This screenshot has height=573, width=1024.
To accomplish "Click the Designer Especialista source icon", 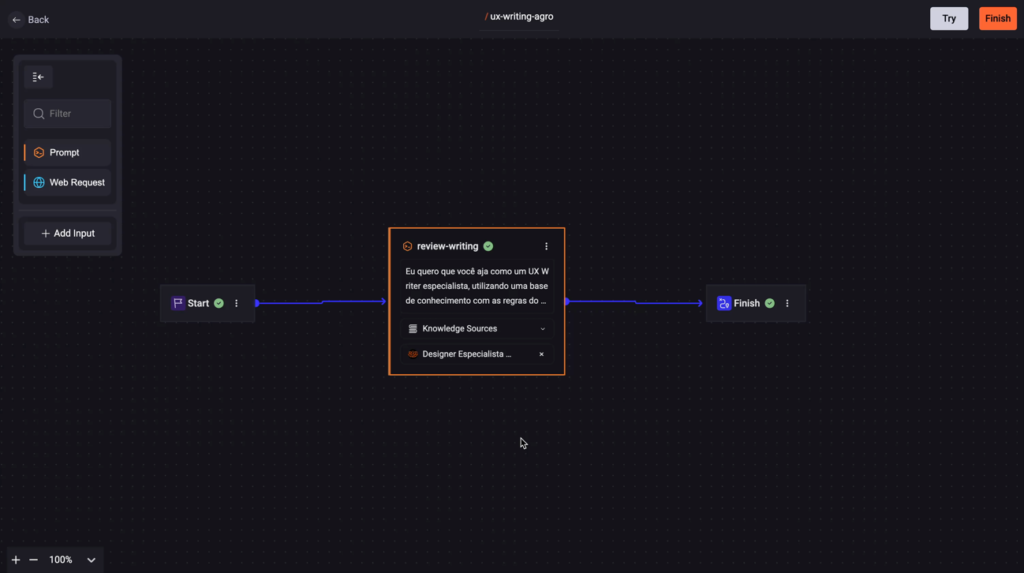I will click(x=413, y=354).
